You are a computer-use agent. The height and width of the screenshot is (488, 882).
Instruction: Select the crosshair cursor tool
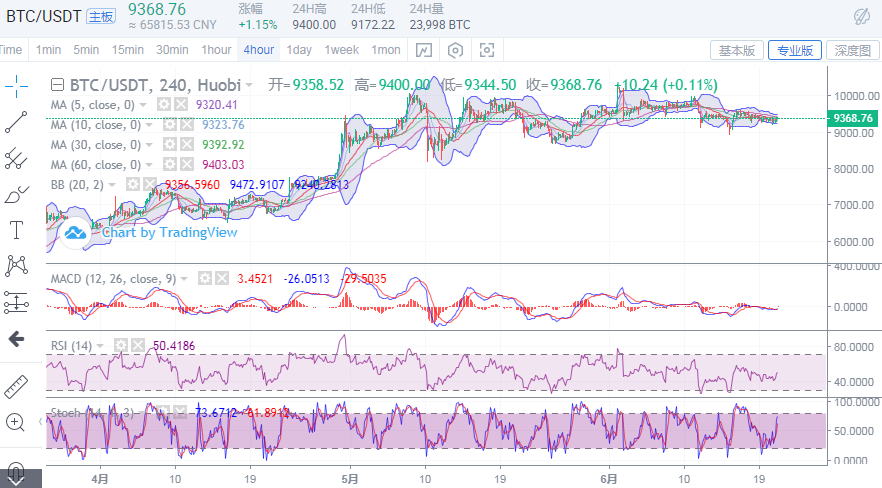(16, 86)
